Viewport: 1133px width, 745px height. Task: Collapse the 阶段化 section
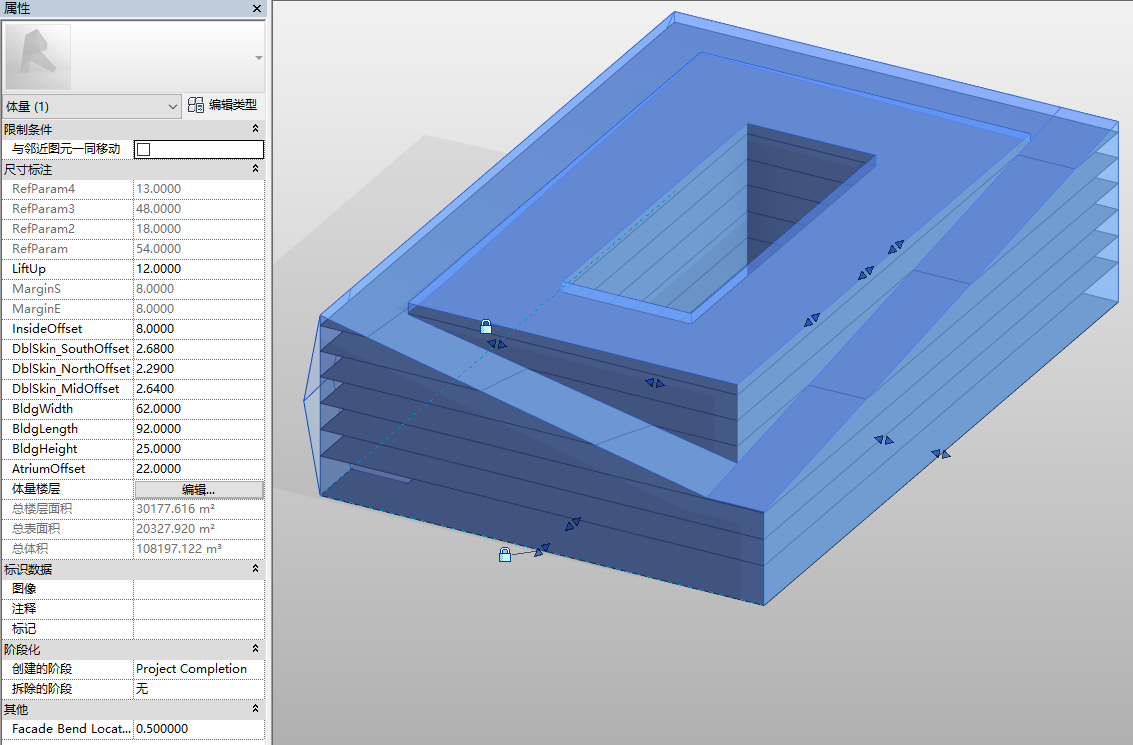[255, 650]
